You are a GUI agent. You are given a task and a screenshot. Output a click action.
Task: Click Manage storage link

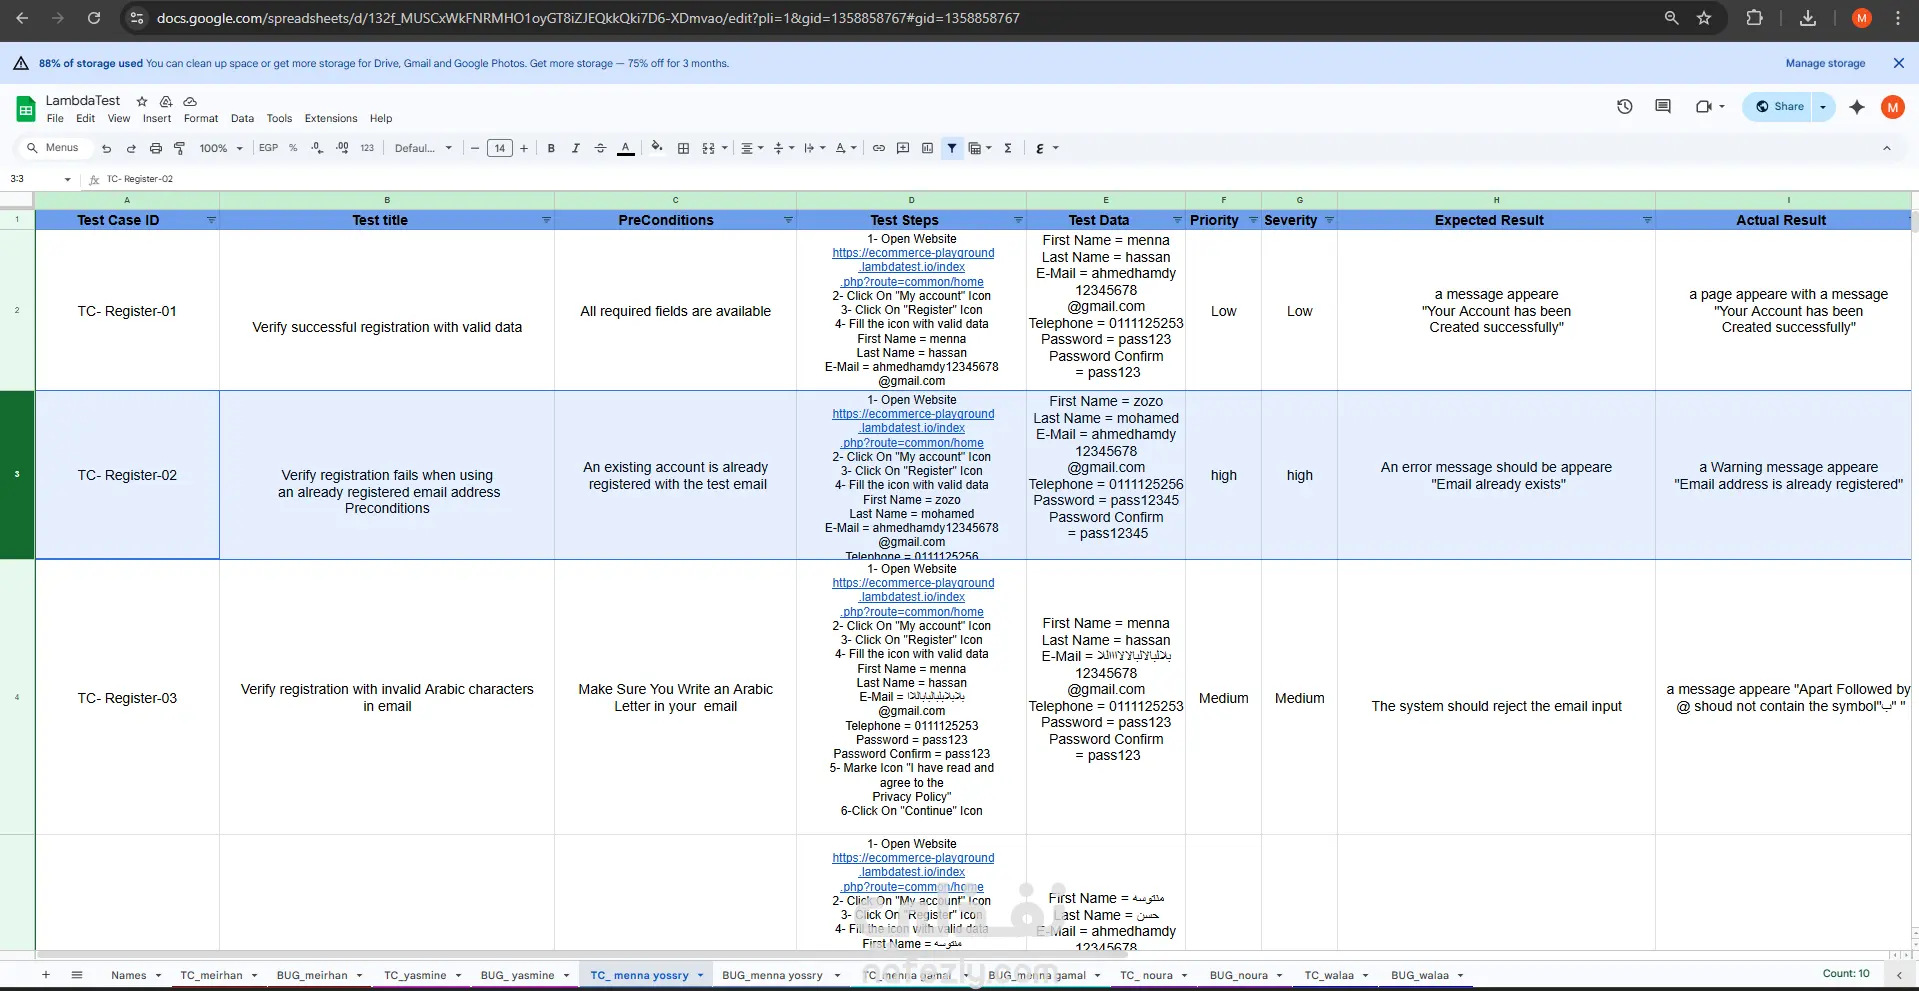pyautogui.click(x=1825, y=63)
